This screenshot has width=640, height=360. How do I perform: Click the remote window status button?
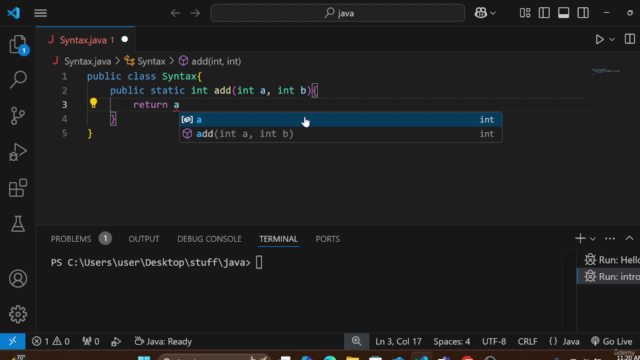point(13,341)
